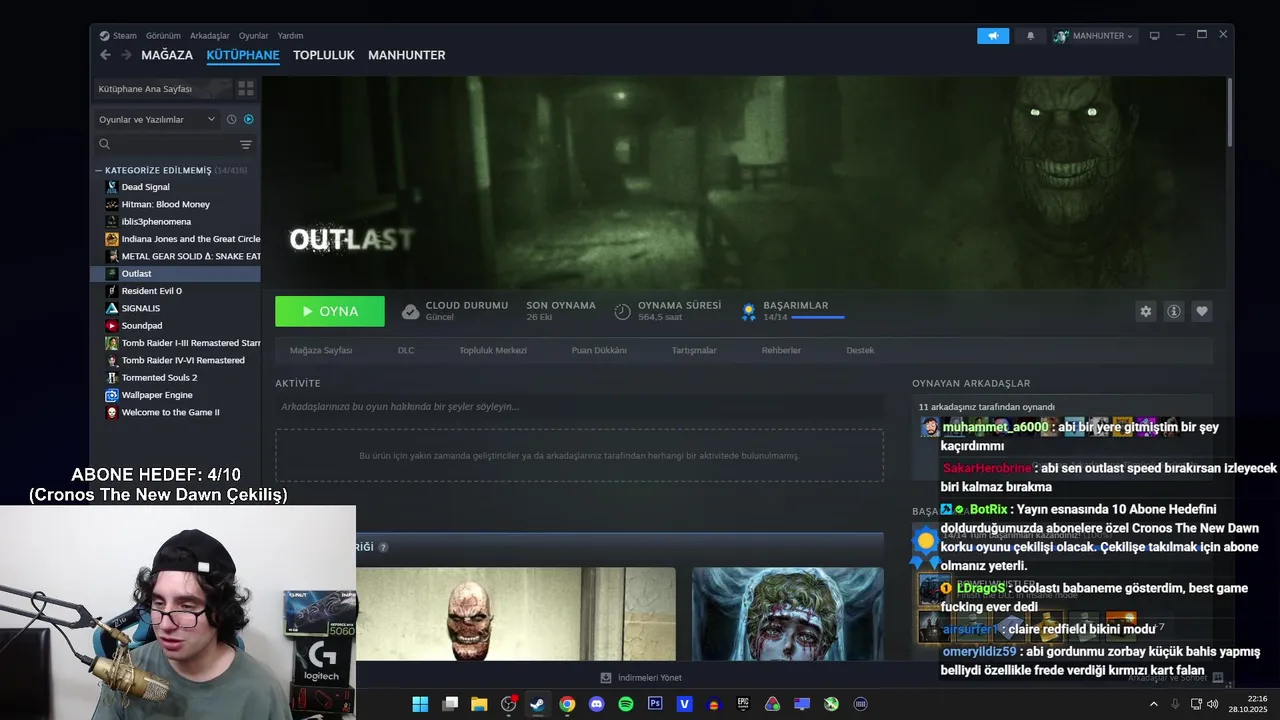The height and width of the screenshot is (720, 1280).
Task: Open Rehberler link
Action: [781, 351]
